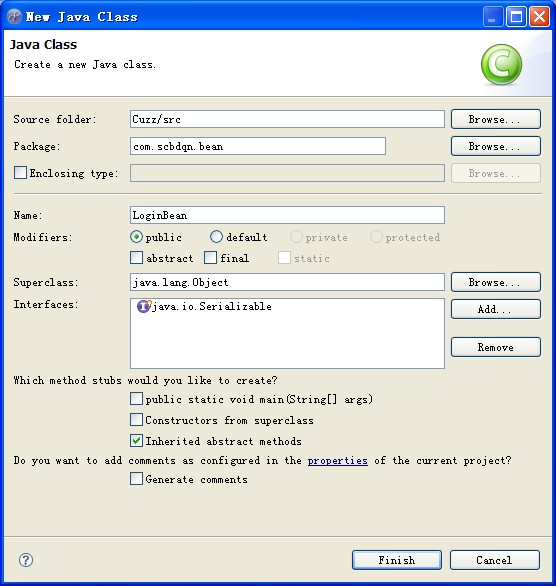Browse for the Source folder
556x586 pixels.
coord(495,119)
